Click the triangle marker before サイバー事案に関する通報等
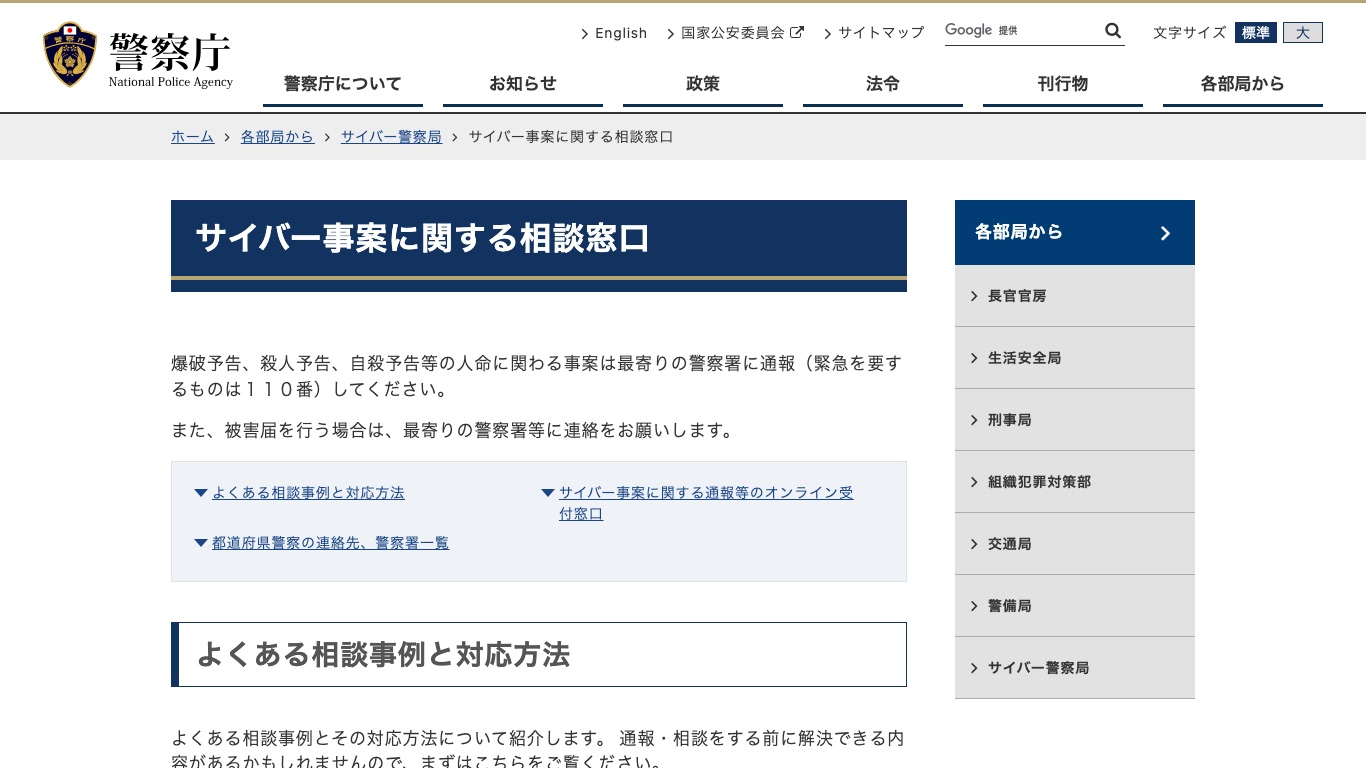The width and height of the screenshot is (1366, 768). [x=548, y=493]
